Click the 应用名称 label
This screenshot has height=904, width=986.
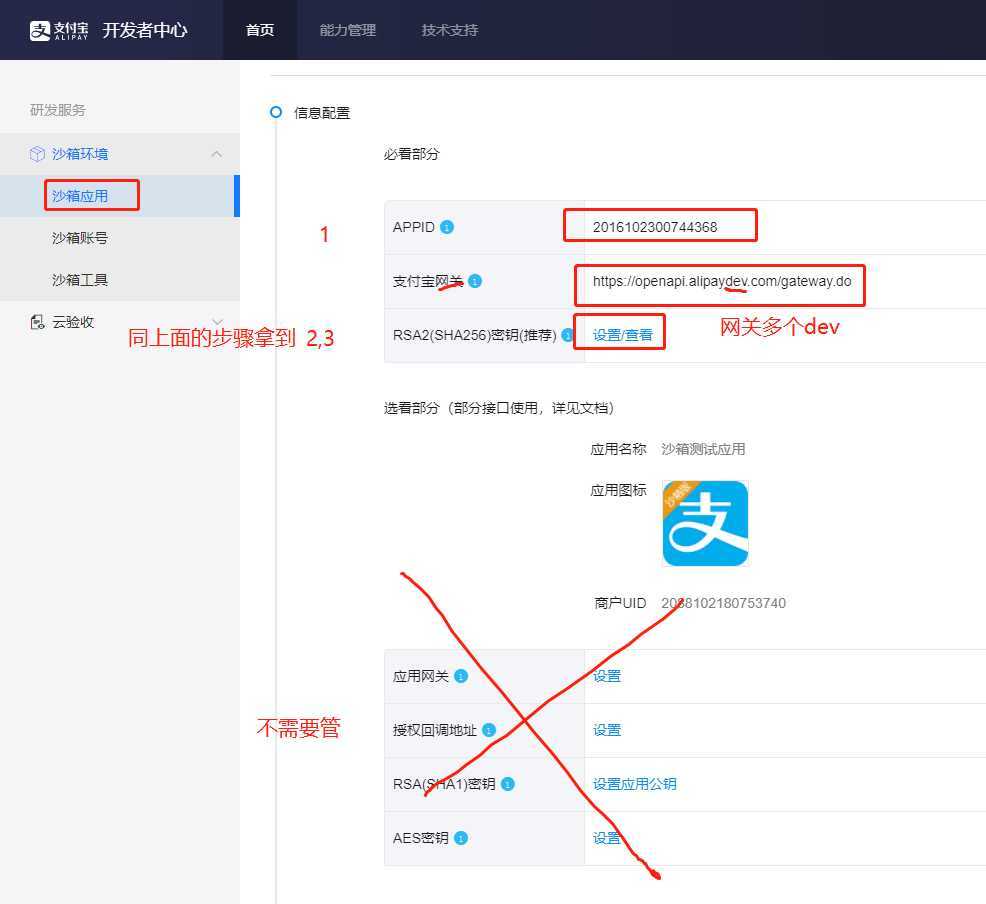click(618, 449)
